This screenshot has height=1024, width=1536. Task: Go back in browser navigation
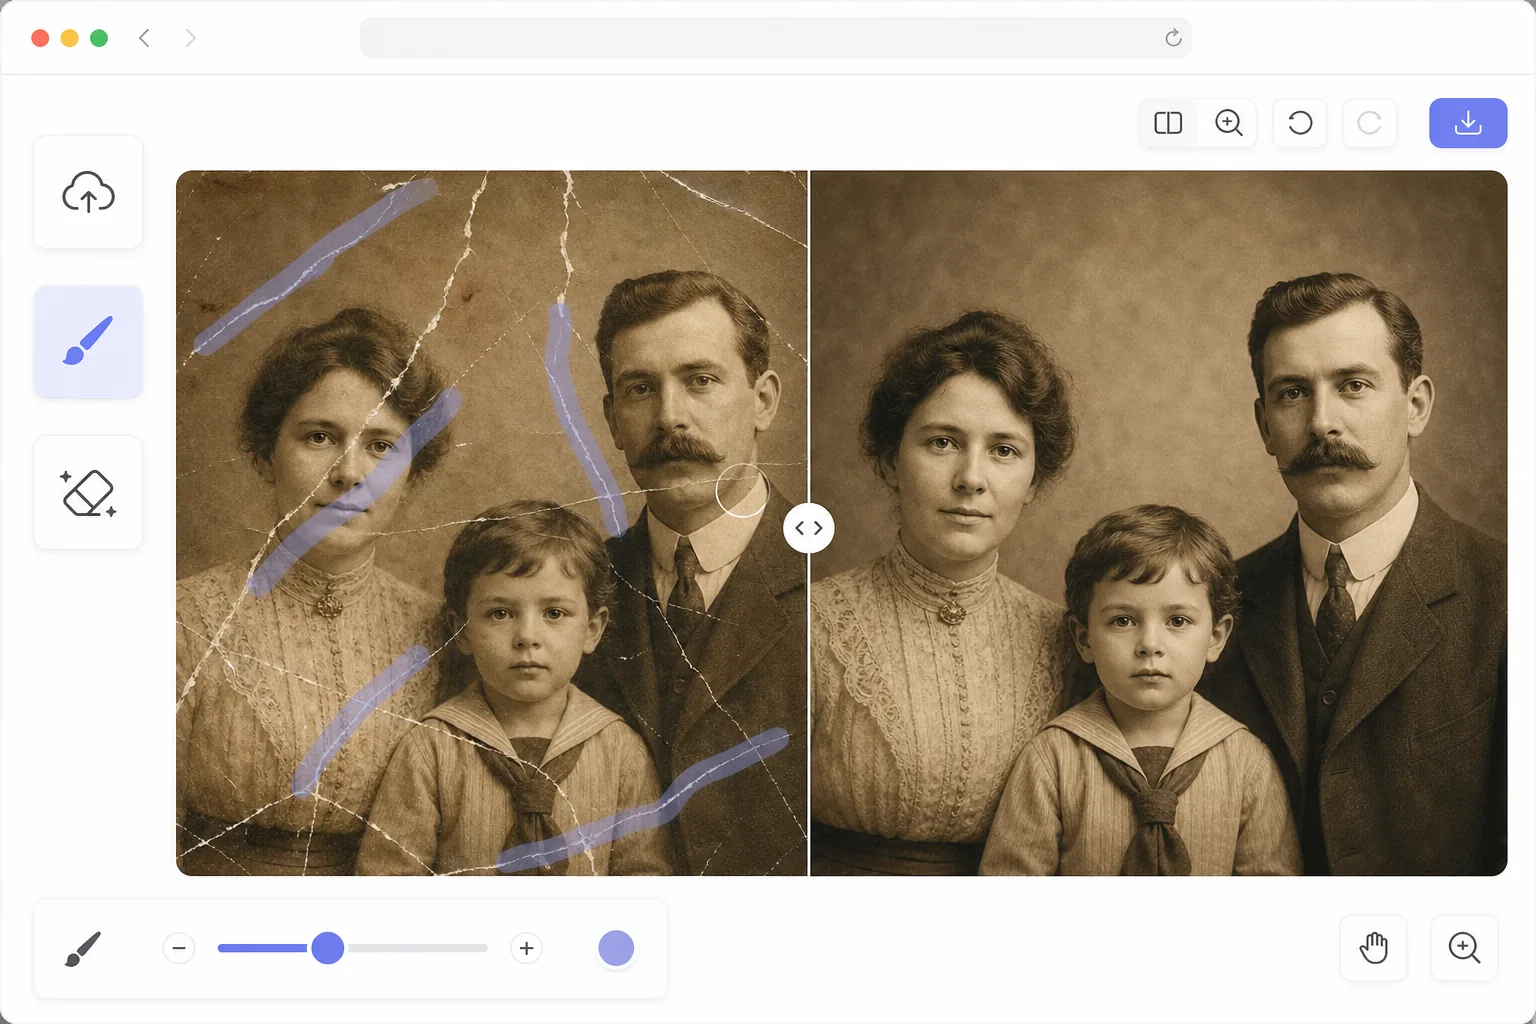tap(144, 38)
